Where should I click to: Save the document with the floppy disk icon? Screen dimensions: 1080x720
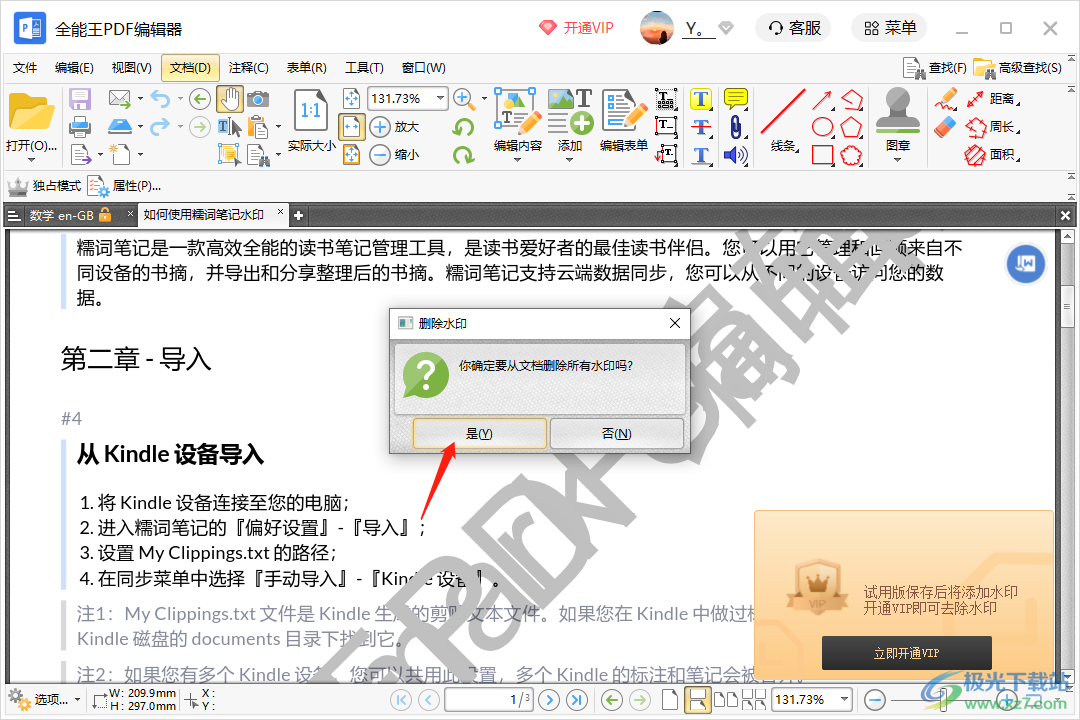point(80,99)
